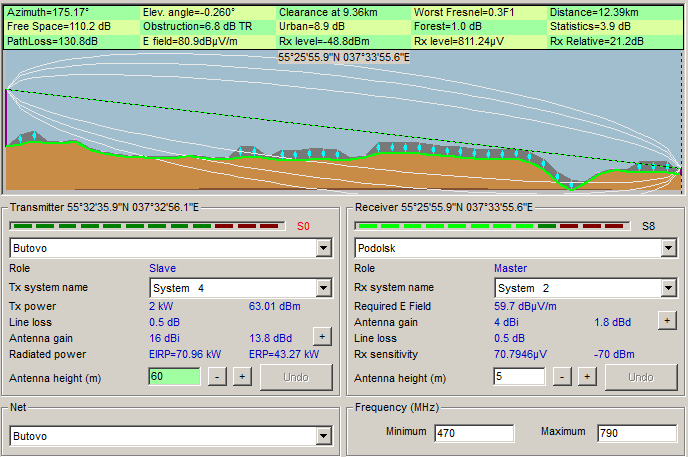Decrease receiver antenna height with minus button
The image size is (688, 457).
pos(562,377)
